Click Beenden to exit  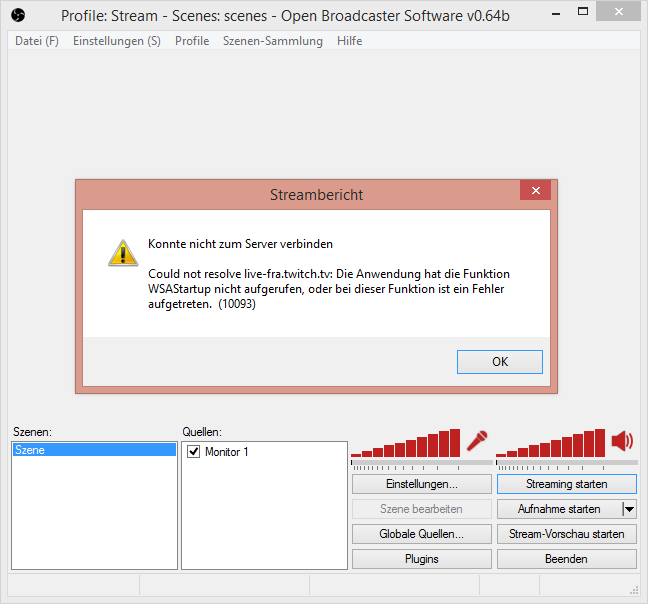pos(567,559)
